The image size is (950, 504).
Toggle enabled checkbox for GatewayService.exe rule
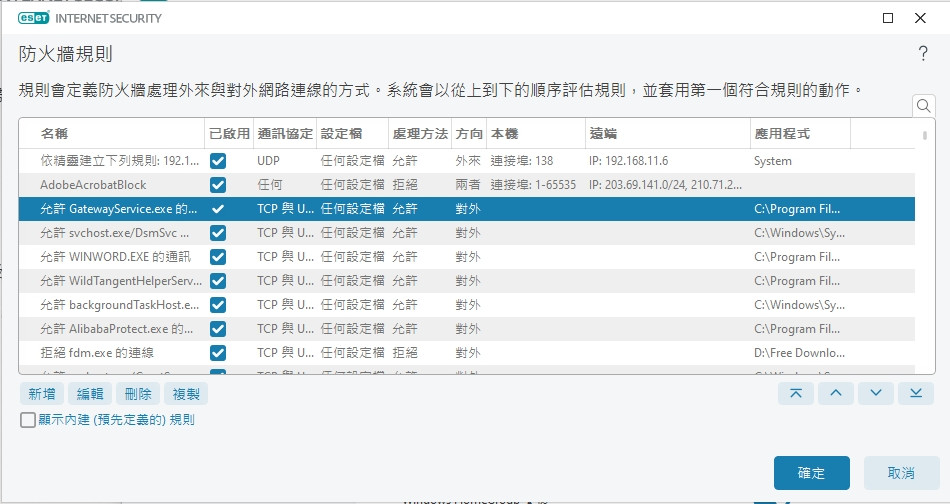click(x=218, y=209)
